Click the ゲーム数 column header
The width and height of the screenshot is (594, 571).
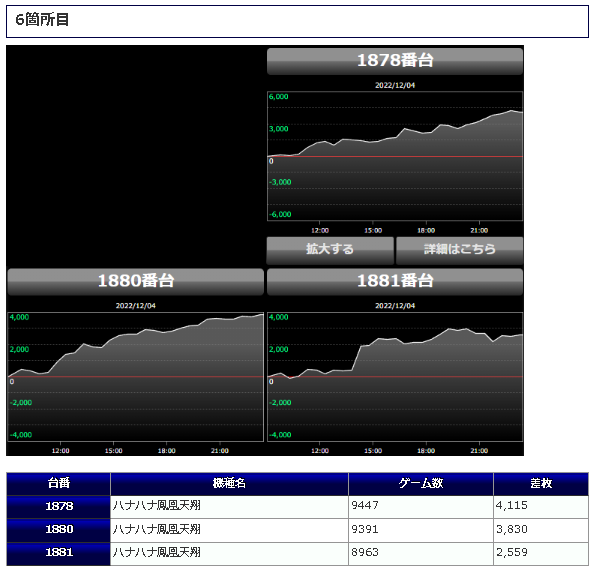(x=421, y=484)
